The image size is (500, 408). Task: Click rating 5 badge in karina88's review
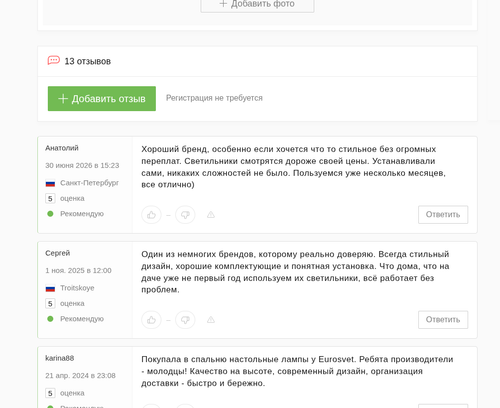click(x=50, y=393)
